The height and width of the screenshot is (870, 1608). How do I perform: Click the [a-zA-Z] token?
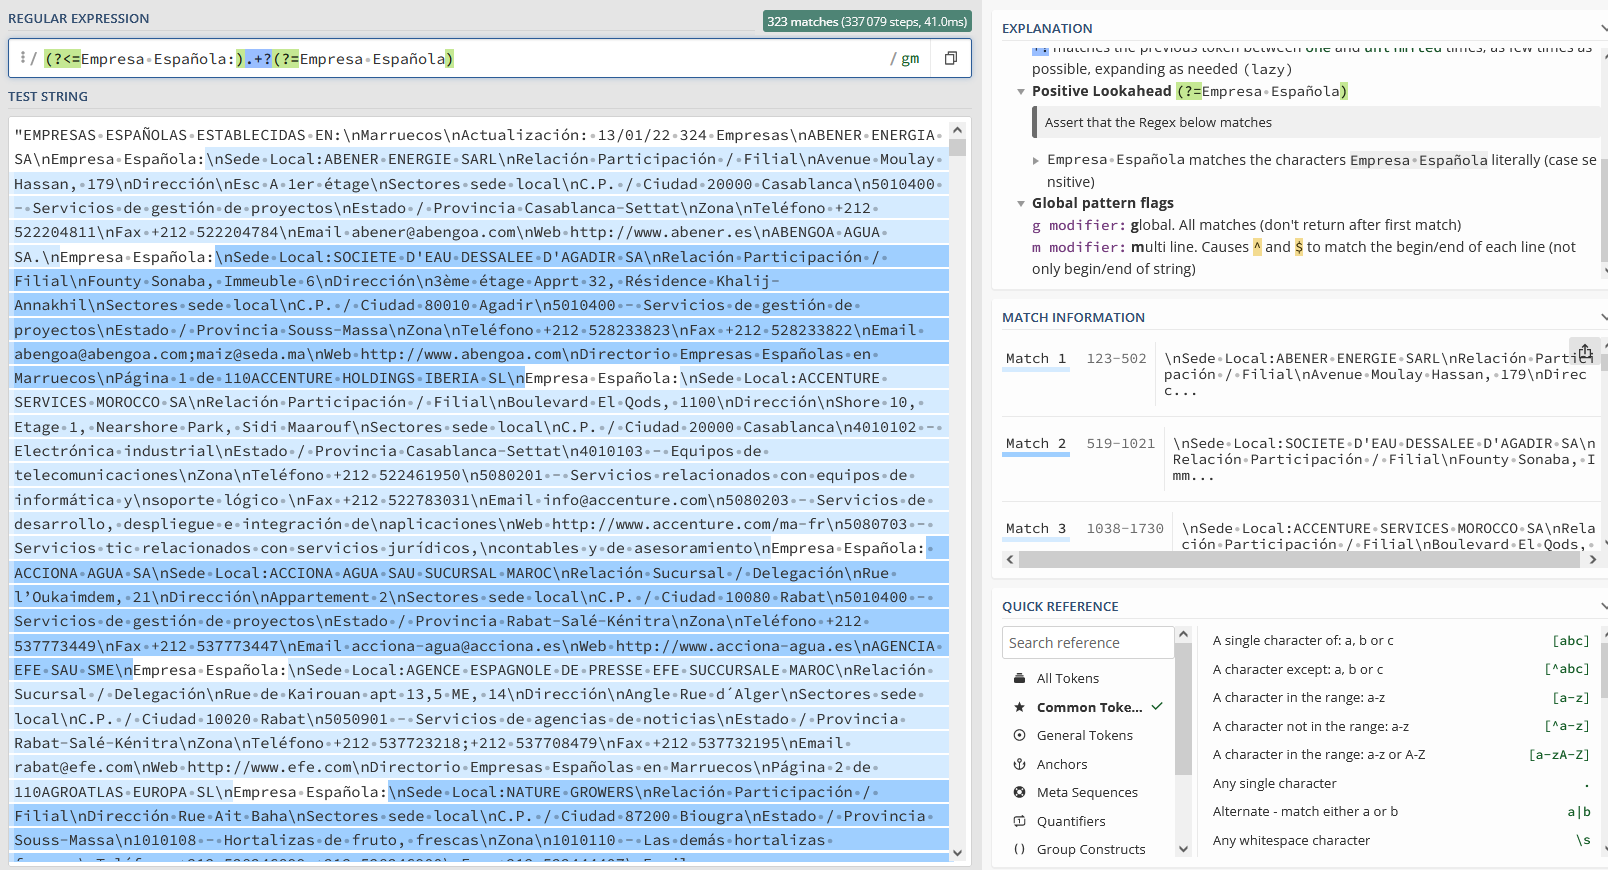(1559, 754)
